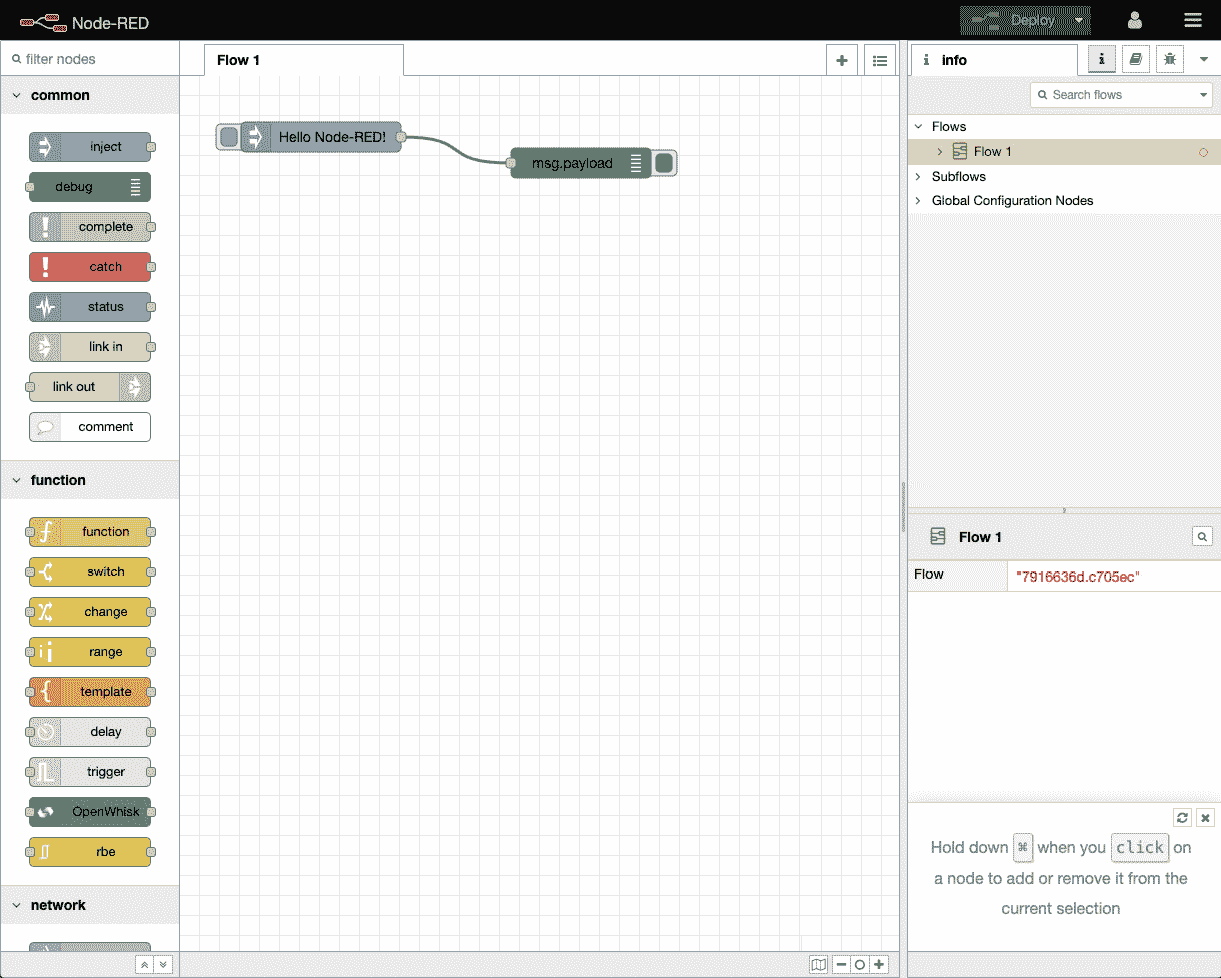Screen dimensions: 1221x978
Task: Select the link in palette node
Action: tap(90, 347)
